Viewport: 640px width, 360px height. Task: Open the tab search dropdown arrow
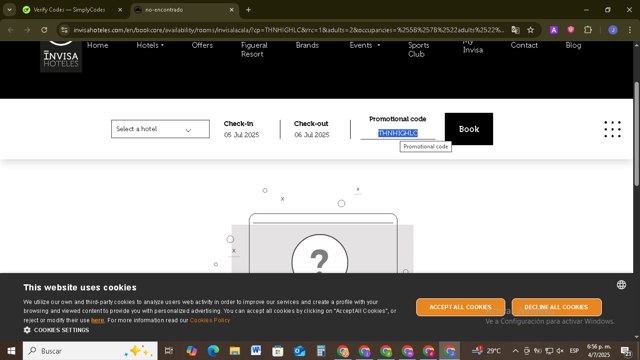tap(9, 10)
